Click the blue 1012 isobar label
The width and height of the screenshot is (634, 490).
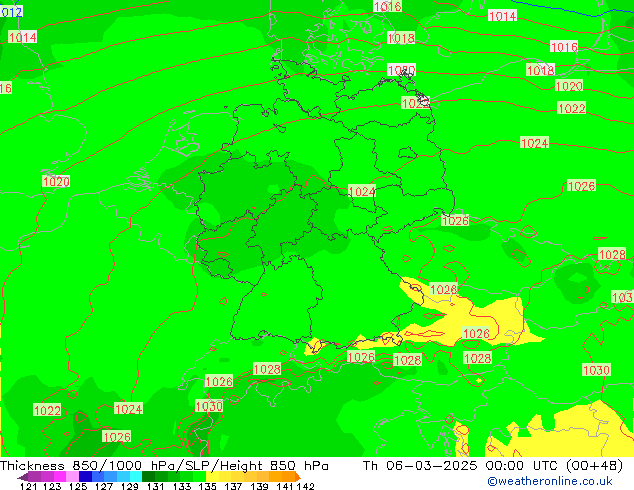tap(11, 12)
